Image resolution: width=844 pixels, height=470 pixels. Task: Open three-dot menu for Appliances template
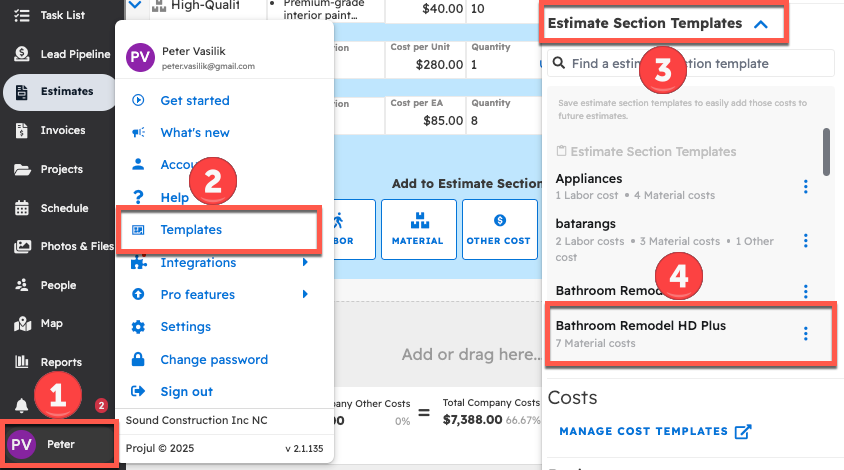tap(806, 187)
